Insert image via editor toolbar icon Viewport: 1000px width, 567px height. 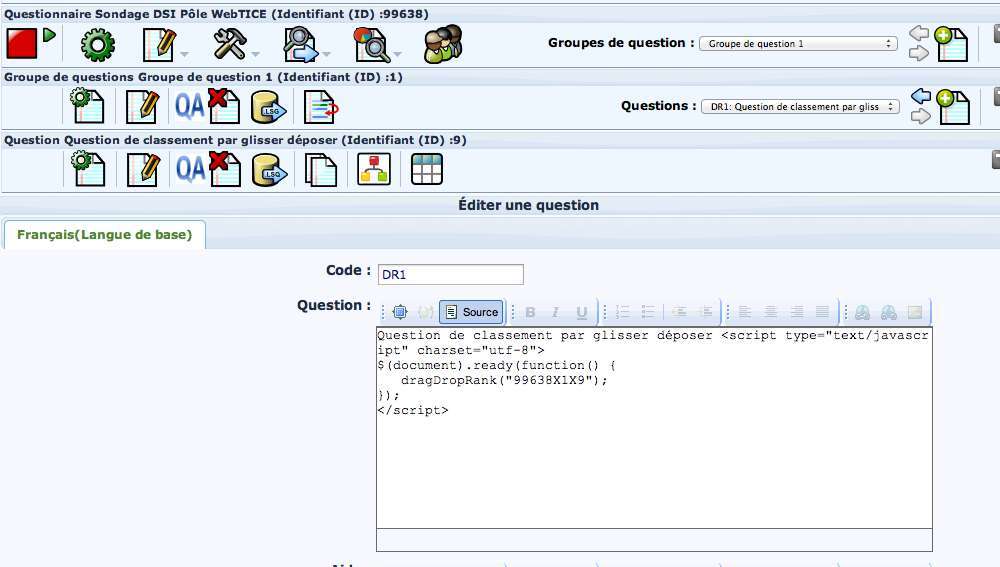click(x=915, y=312)
